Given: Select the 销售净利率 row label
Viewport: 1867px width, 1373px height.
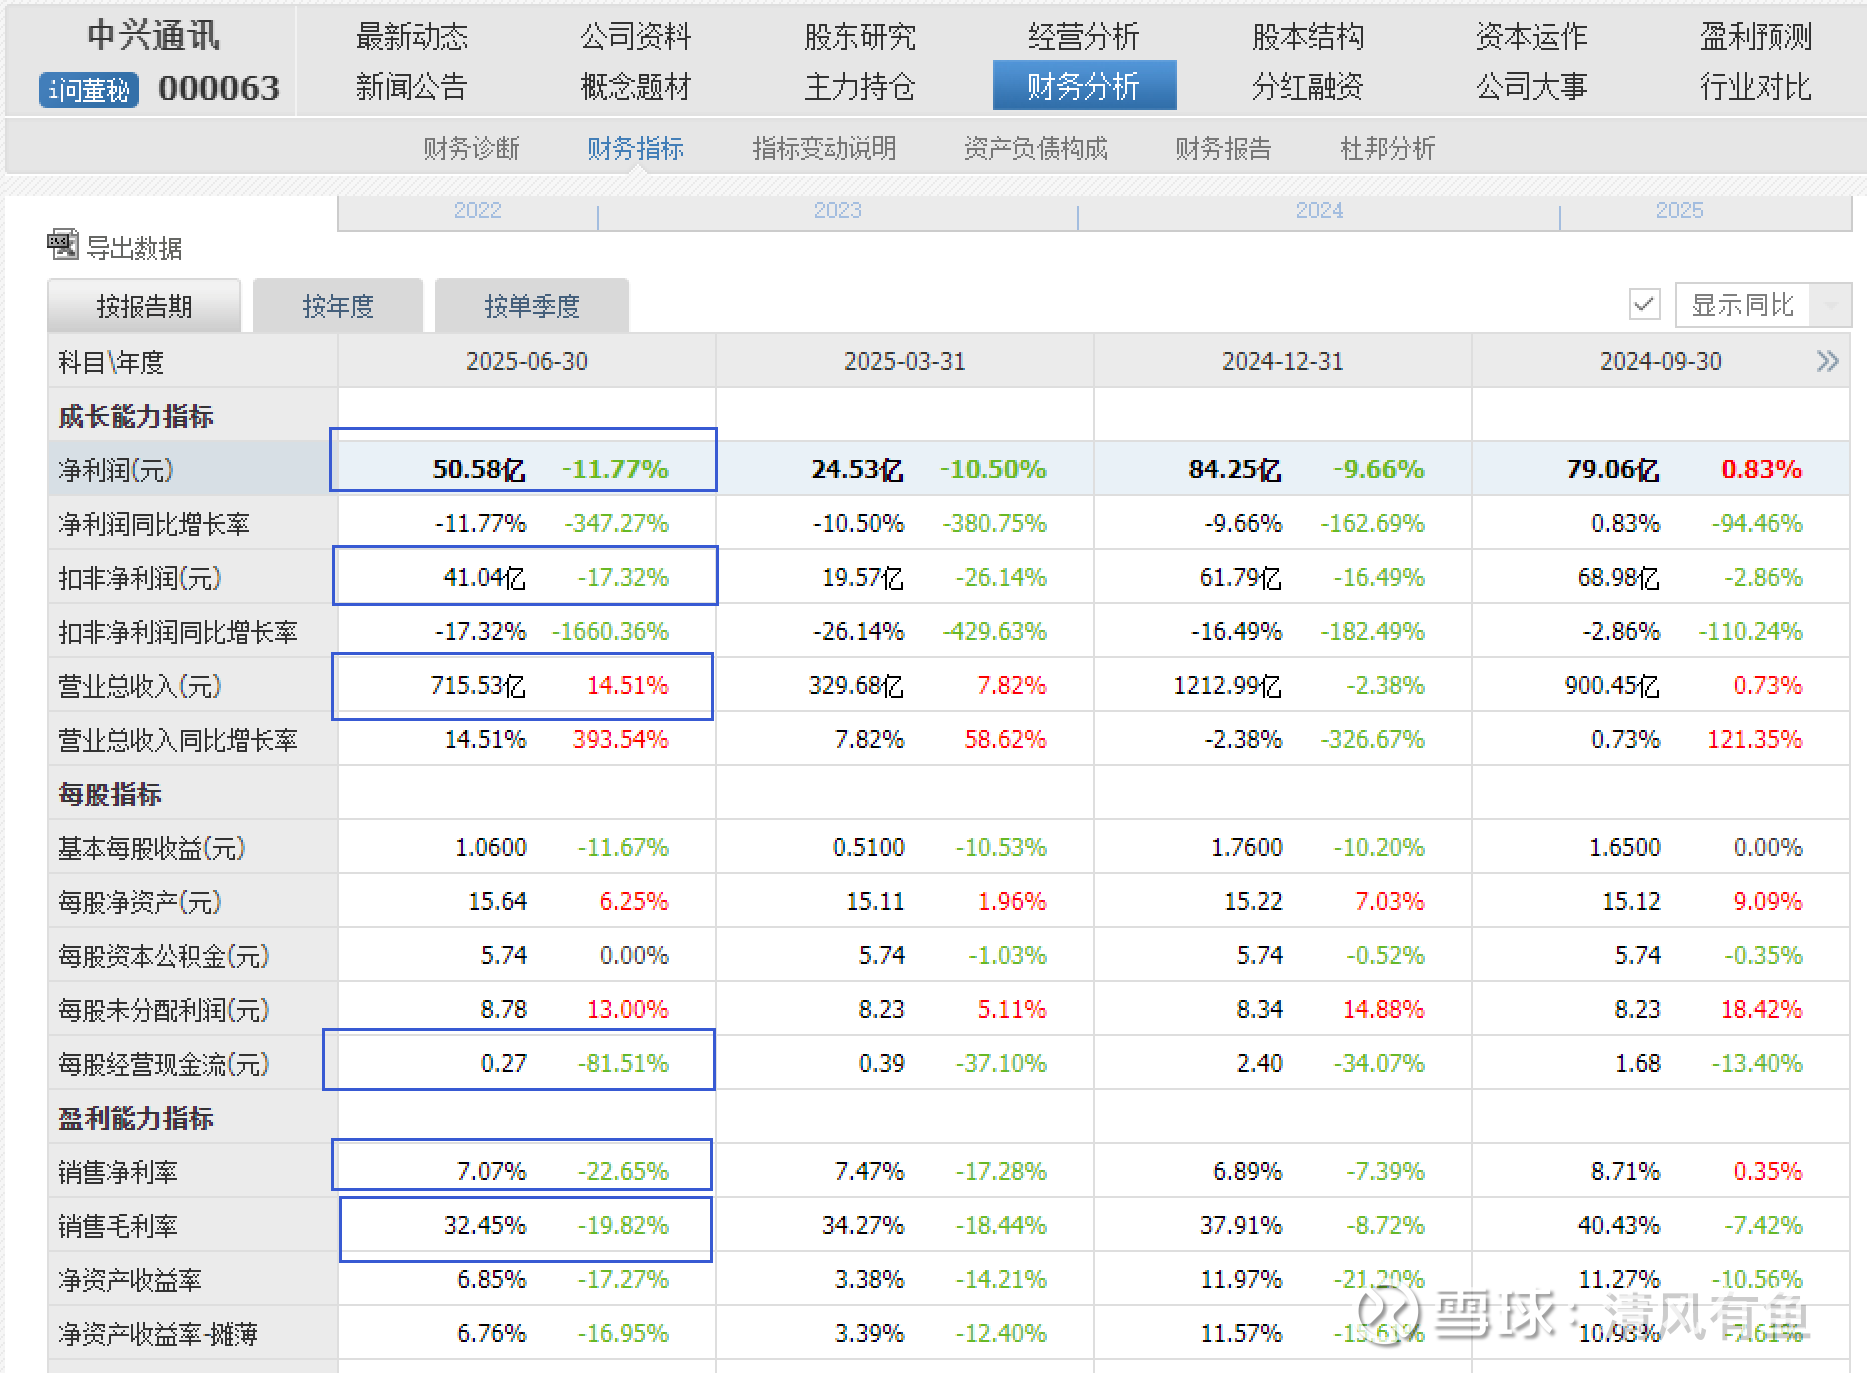Looking at the screenshot, I should coord(118,1172).
